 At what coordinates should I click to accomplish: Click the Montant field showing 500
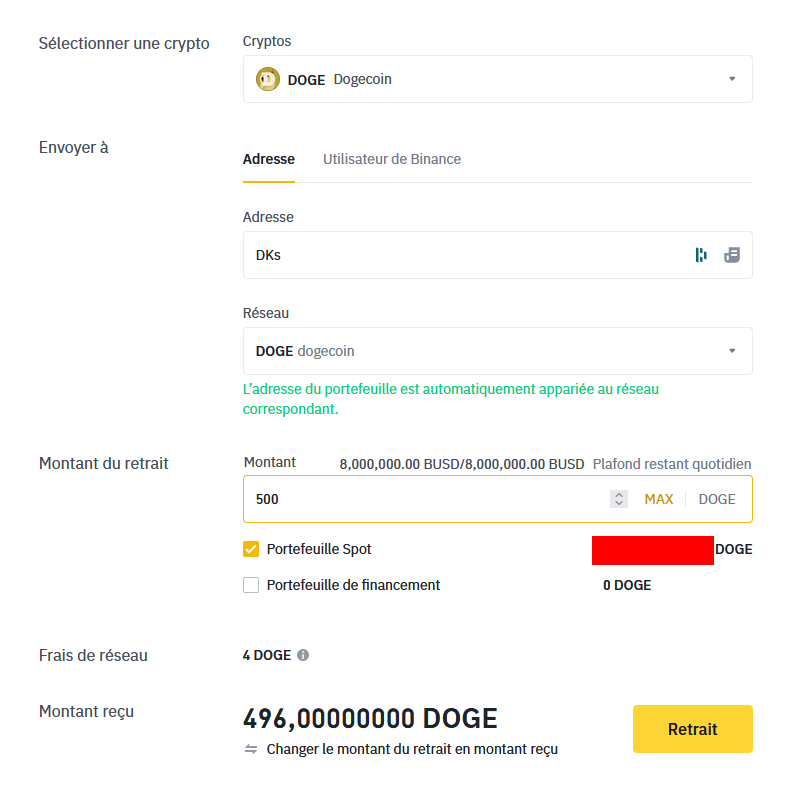(x=420, y=499)
